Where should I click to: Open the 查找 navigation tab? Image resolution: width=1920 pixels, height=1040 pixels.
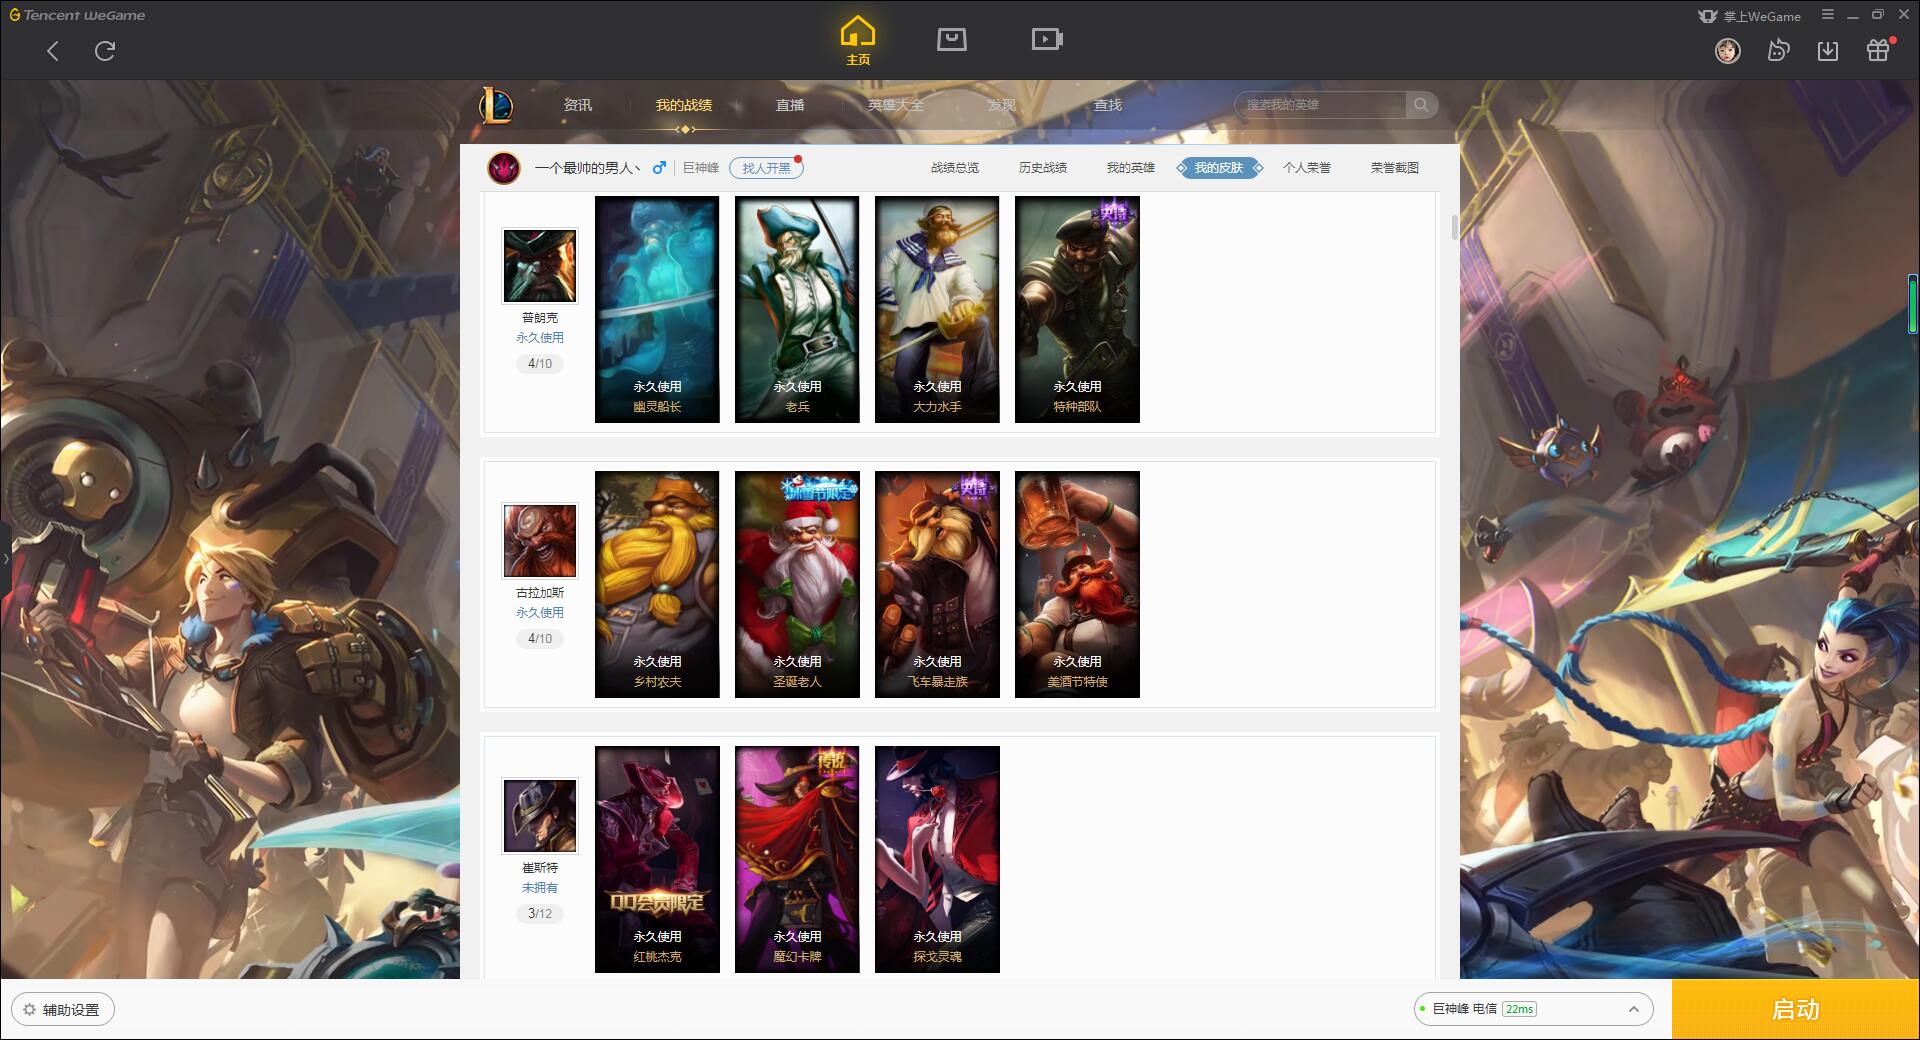coord(1108,105)
